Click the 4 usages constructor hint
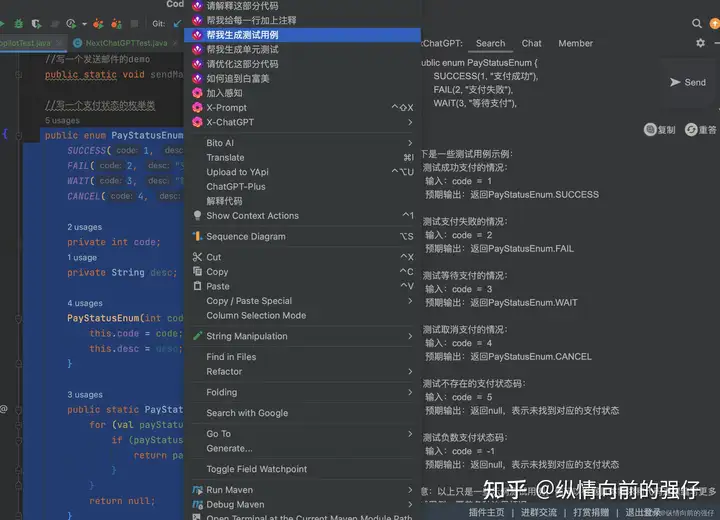This screenshot has height=520, width=720. click(85, 303)
